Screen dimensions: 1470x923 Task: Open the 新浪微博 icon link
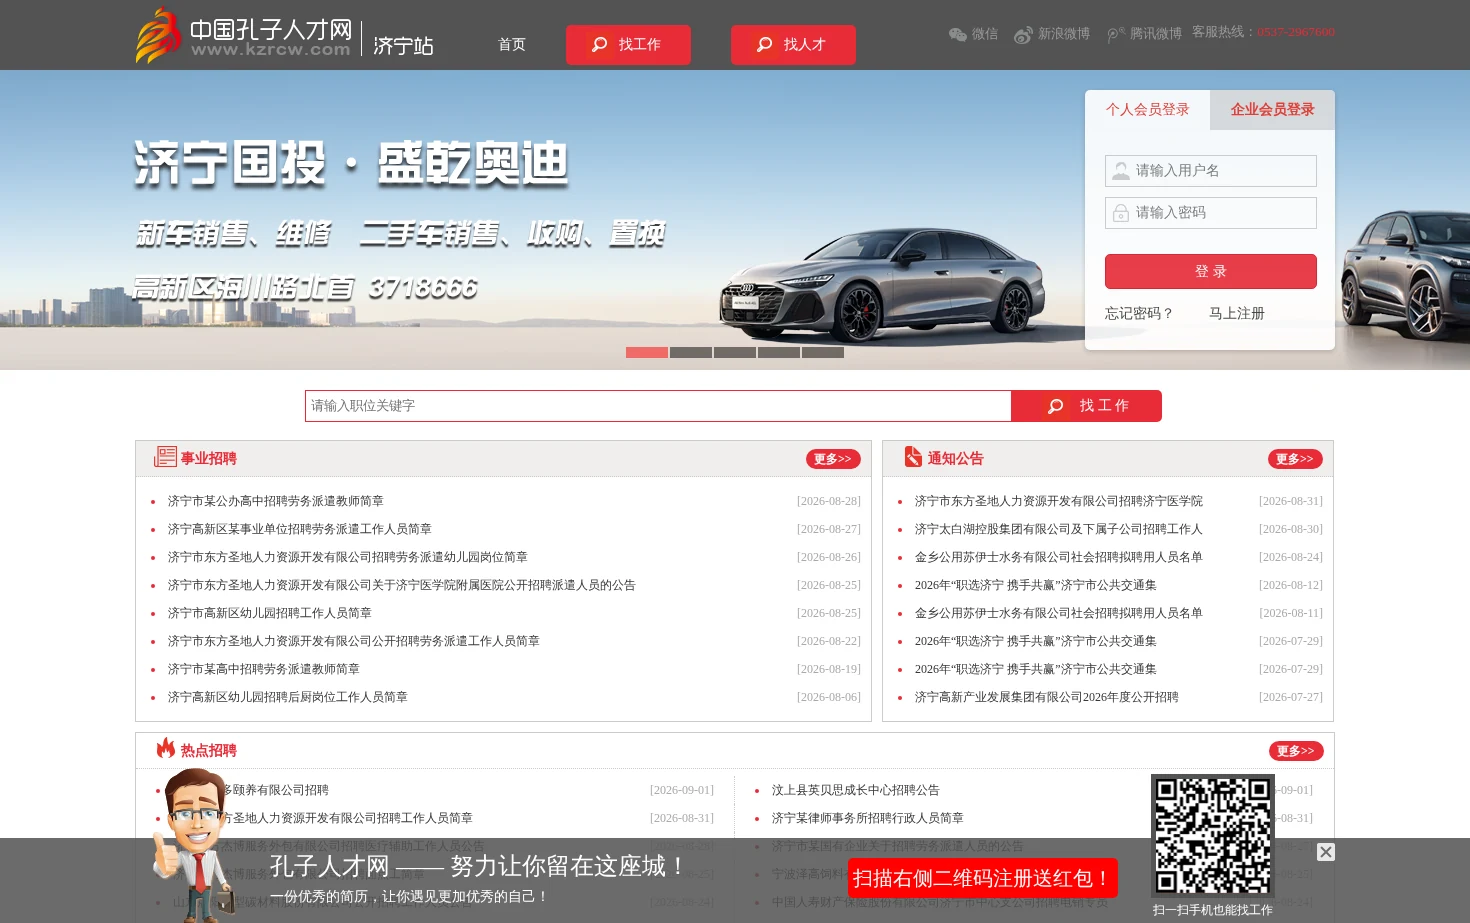tap(1051, 34)
